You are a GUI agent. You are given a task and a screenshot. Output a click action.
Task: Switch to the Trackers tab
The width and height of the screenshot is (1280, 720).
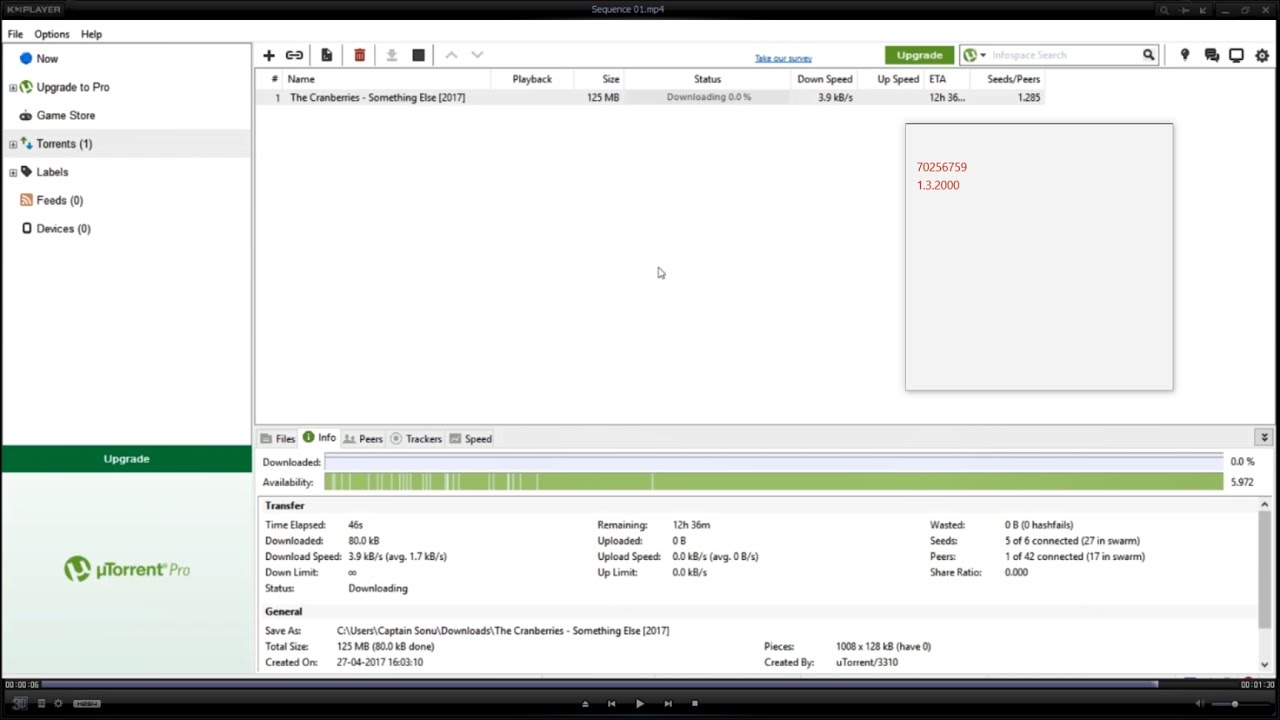pos(416,439)
